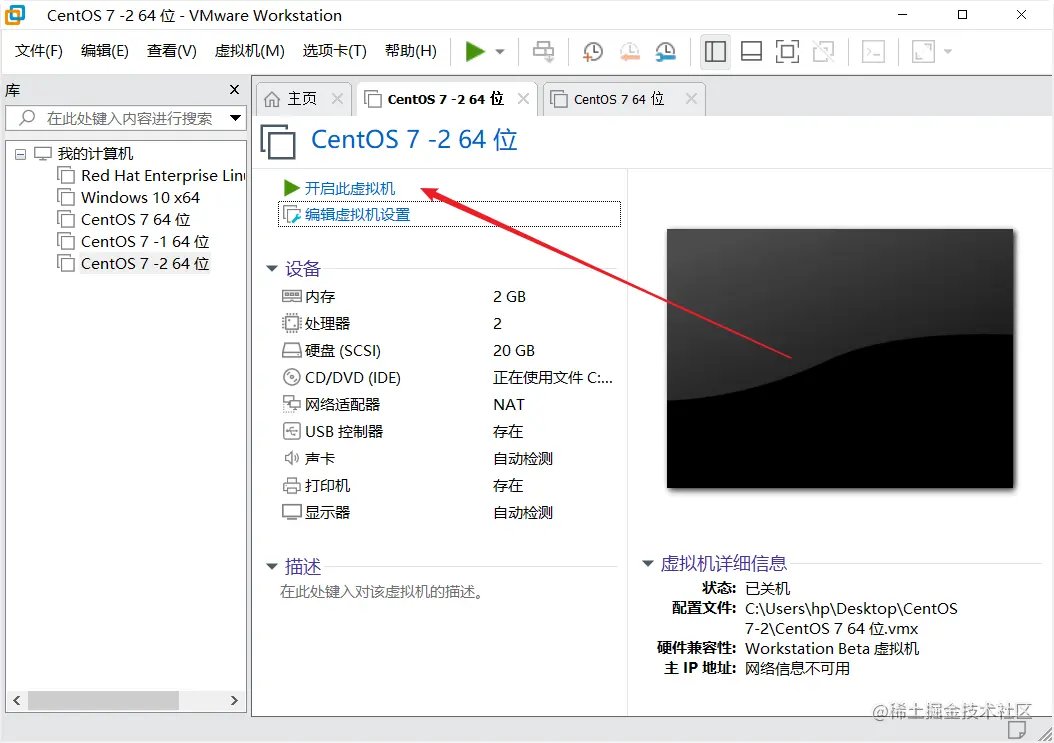Open the 帮助(H) menu

411,51
